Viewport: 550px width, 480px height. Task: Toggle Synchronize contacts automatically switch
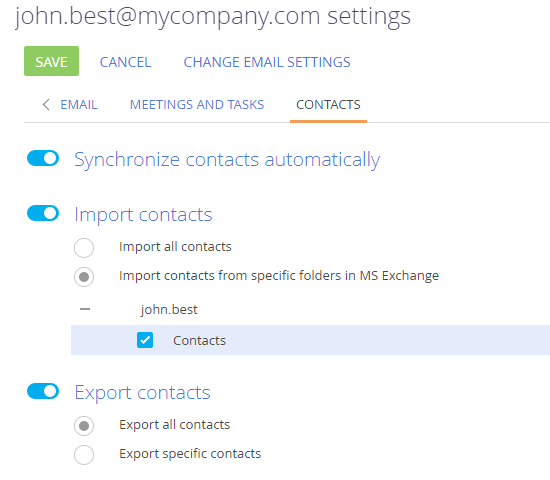pos(43,158)
